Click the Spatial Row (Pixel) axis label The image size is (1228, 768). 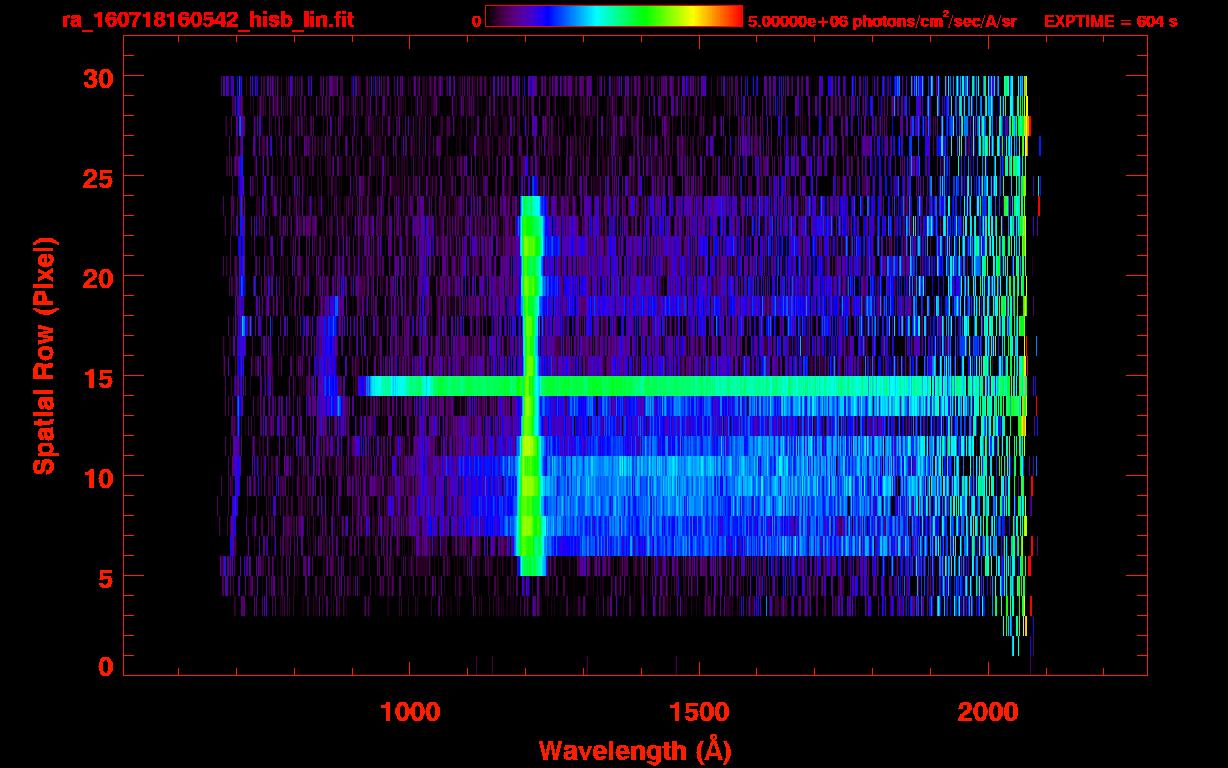(44, 355)
